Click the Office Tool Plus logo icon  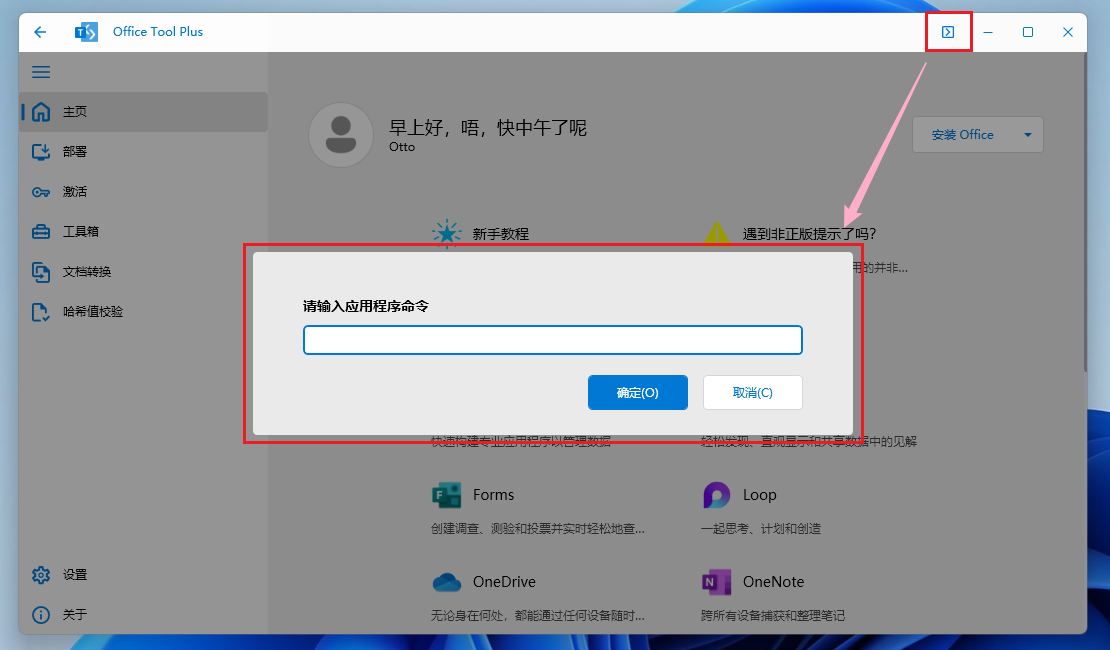(x=86, y=32)
